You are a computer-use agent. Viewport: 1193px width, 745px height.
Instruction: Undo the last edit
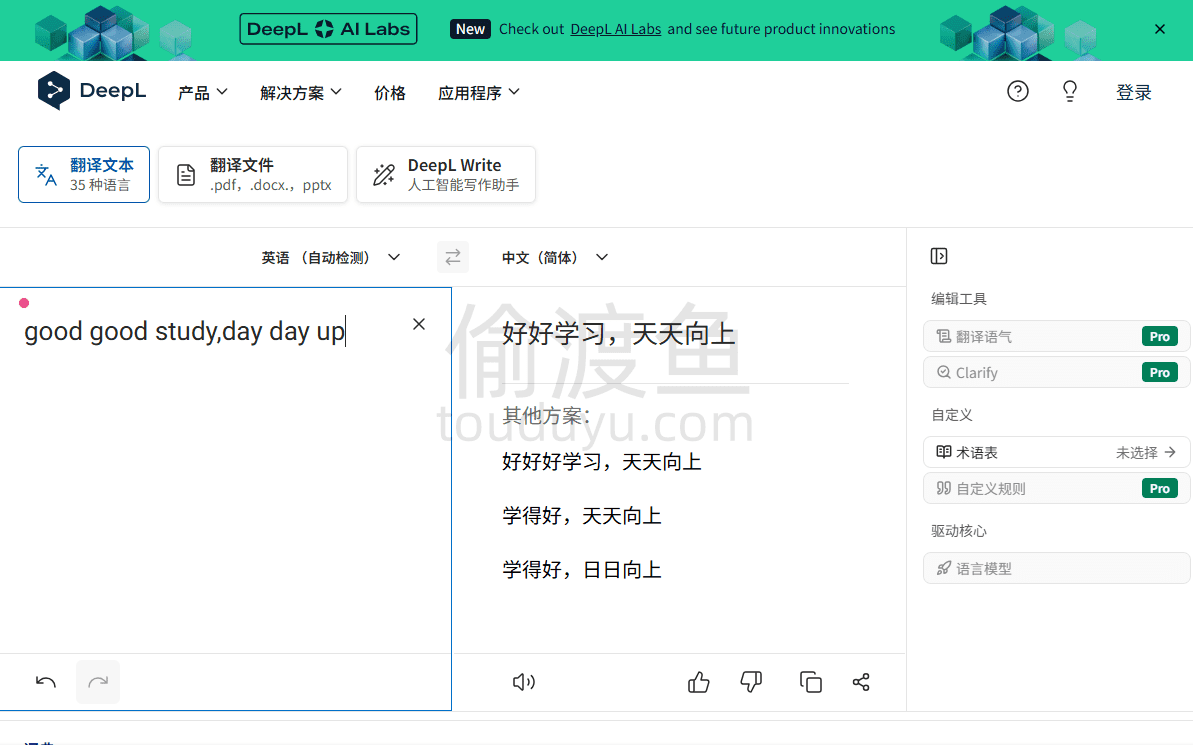46,682
